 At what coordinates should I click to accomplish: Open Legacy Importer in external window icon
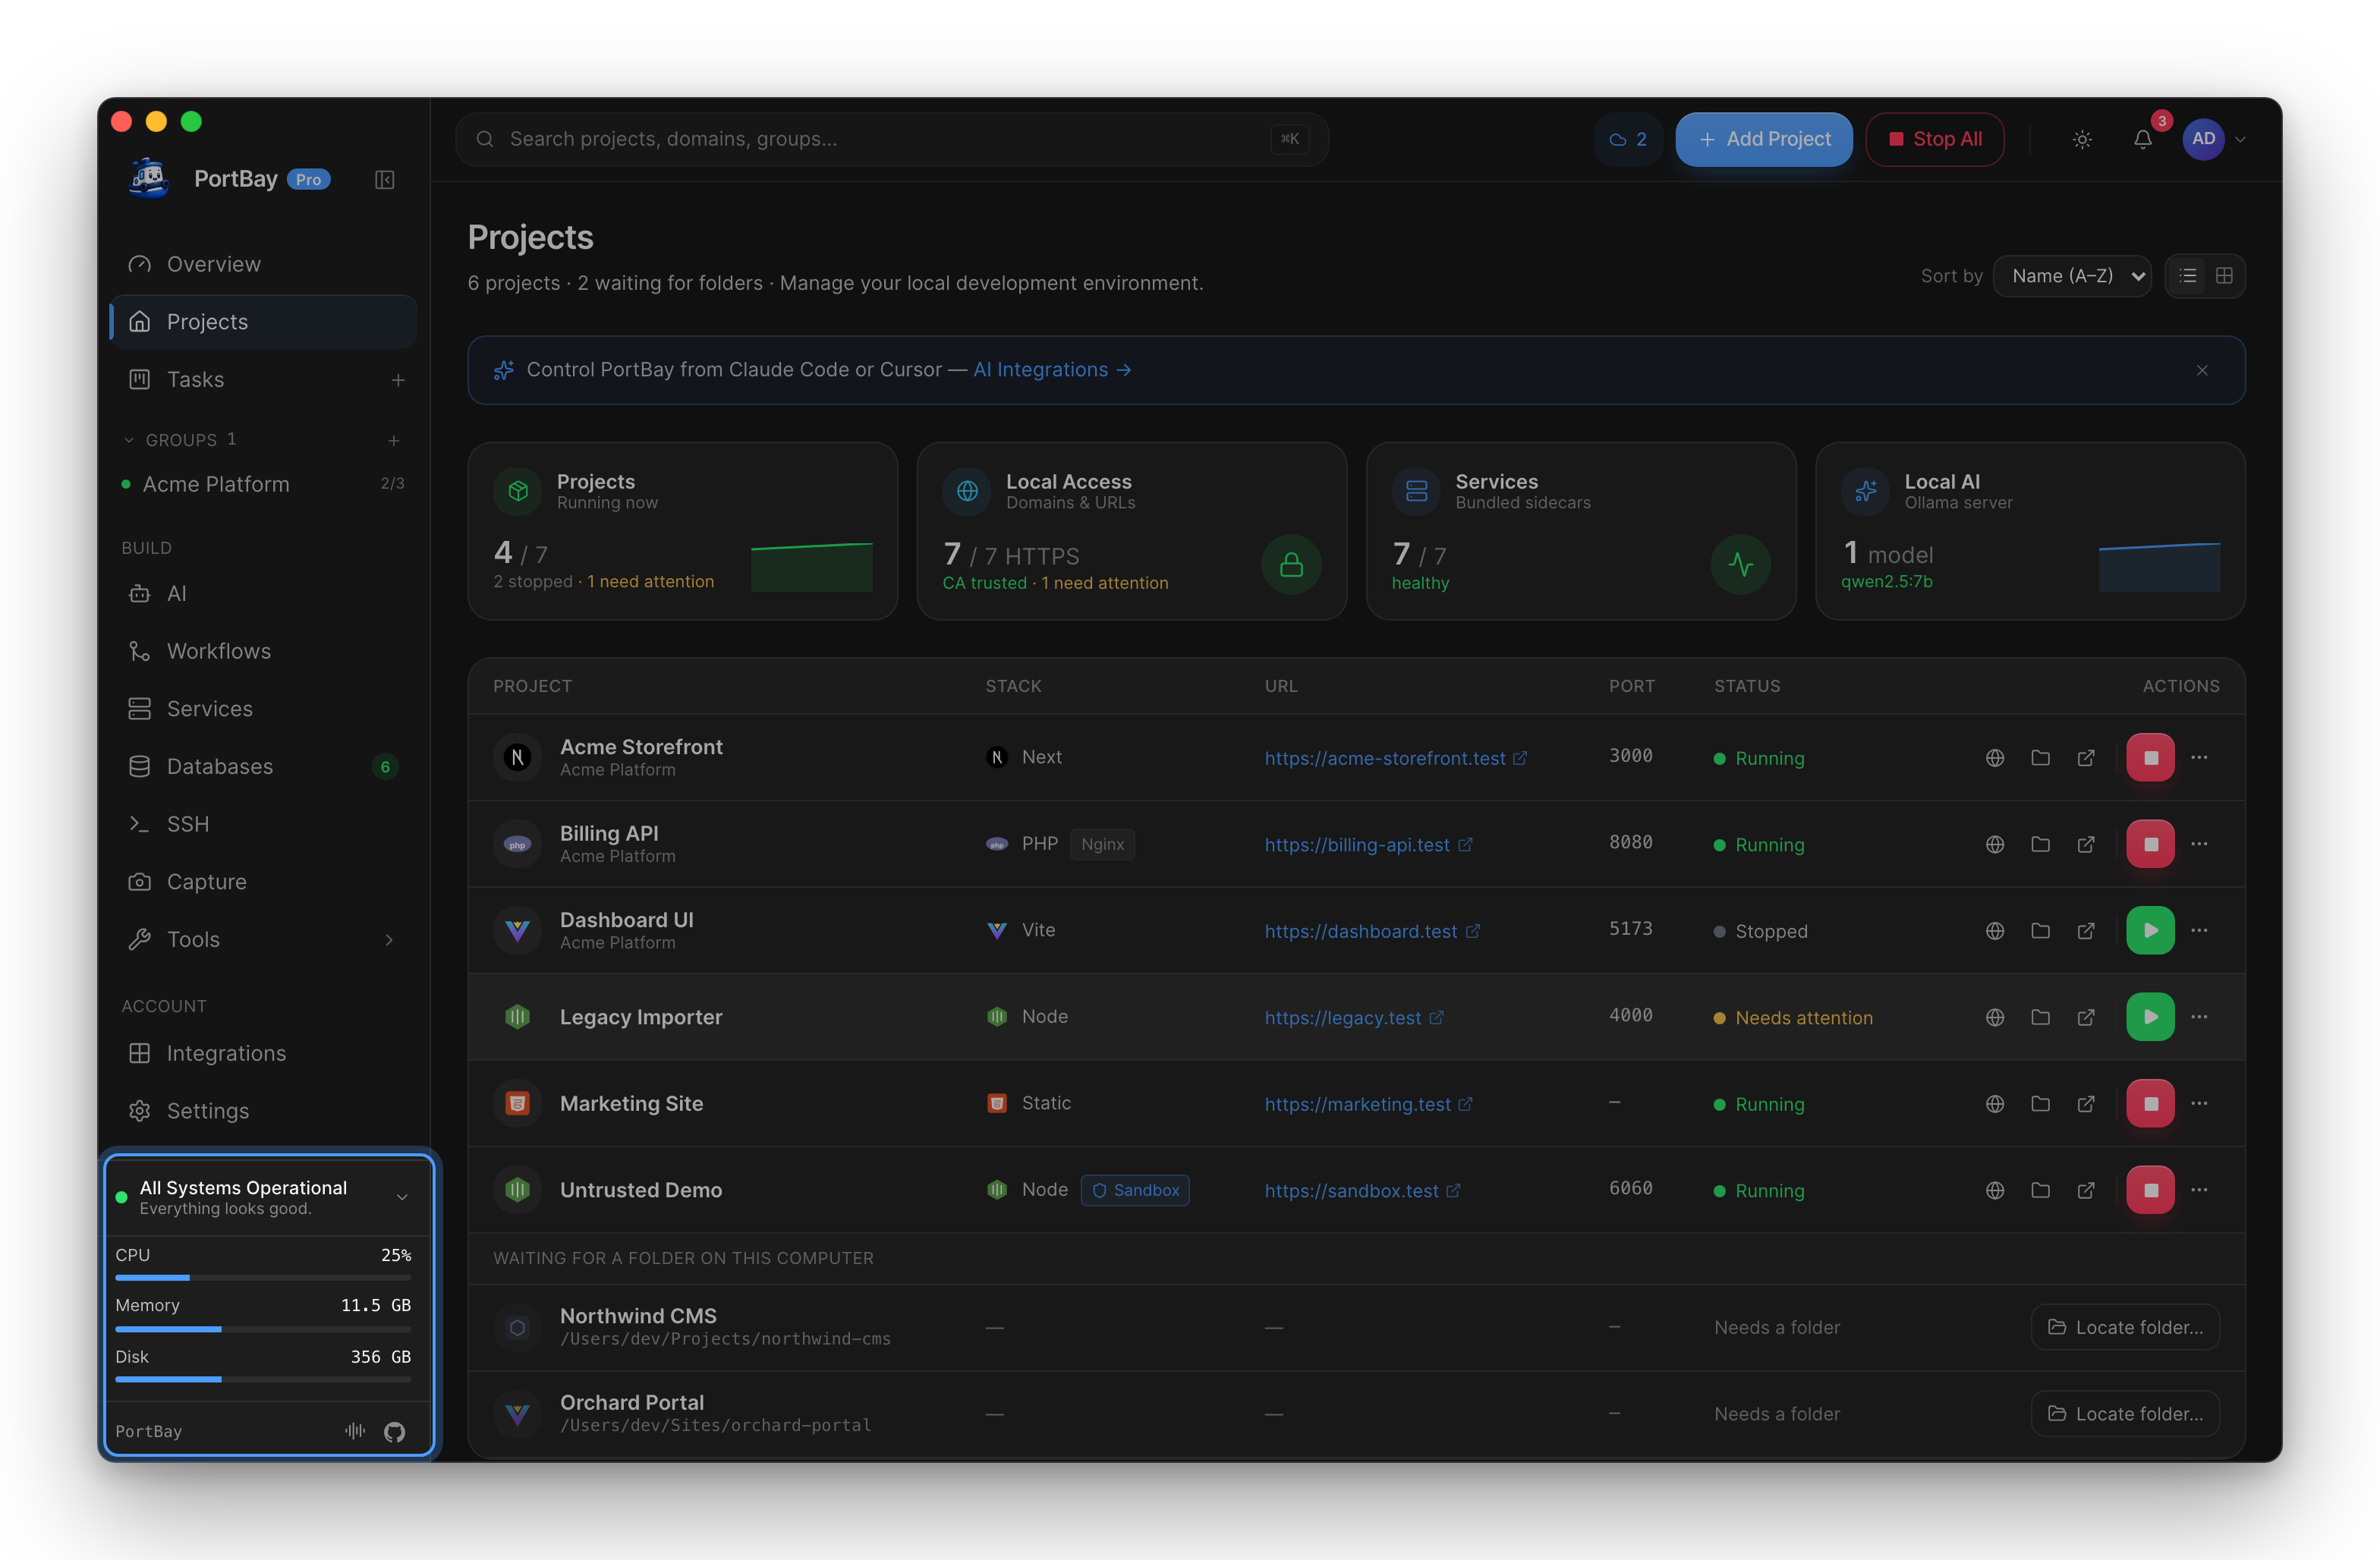tap(2086, 1017)
